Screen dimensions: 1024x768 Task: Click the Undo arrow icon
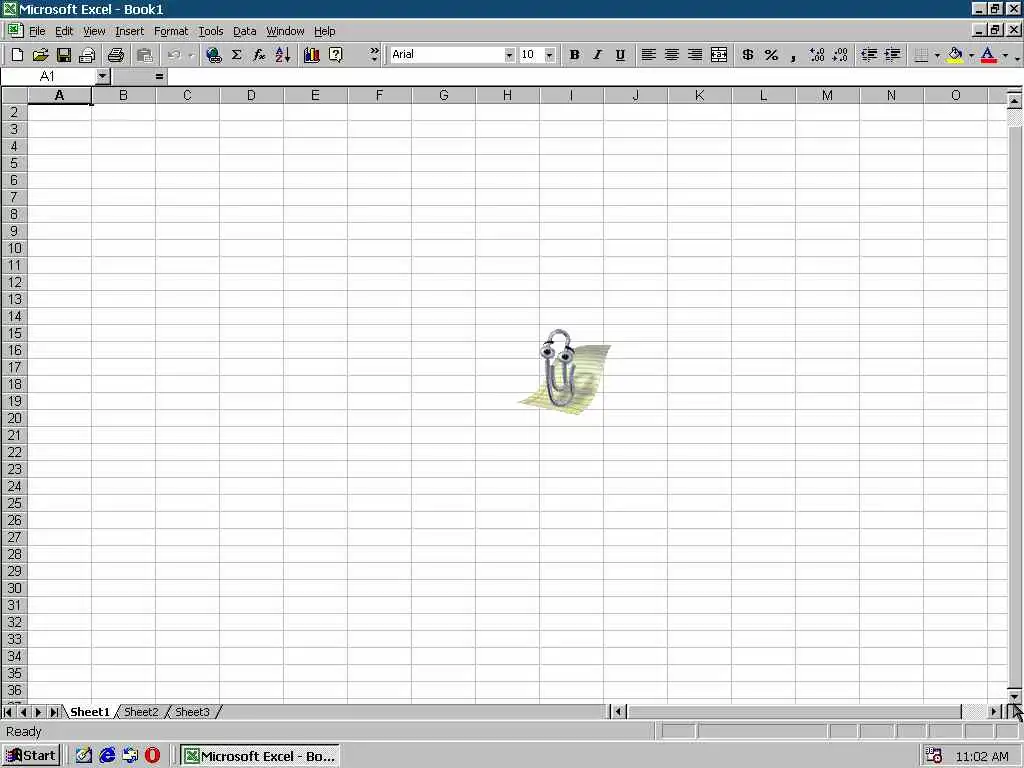[x=174, y=55]
